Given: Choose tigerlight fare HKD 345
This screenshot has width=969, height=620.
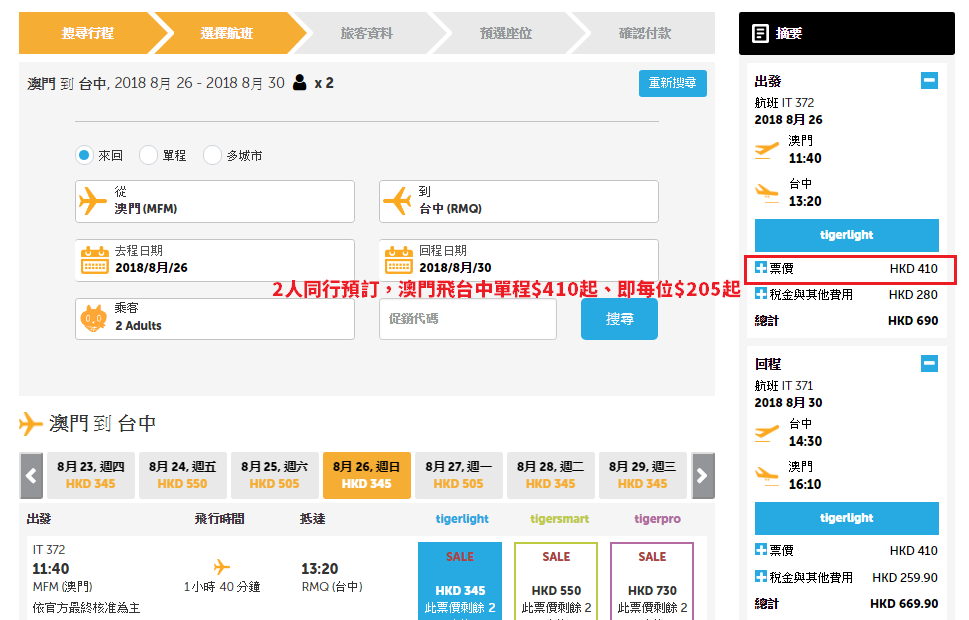Looking at the screenshot, I should click(460, 581).
